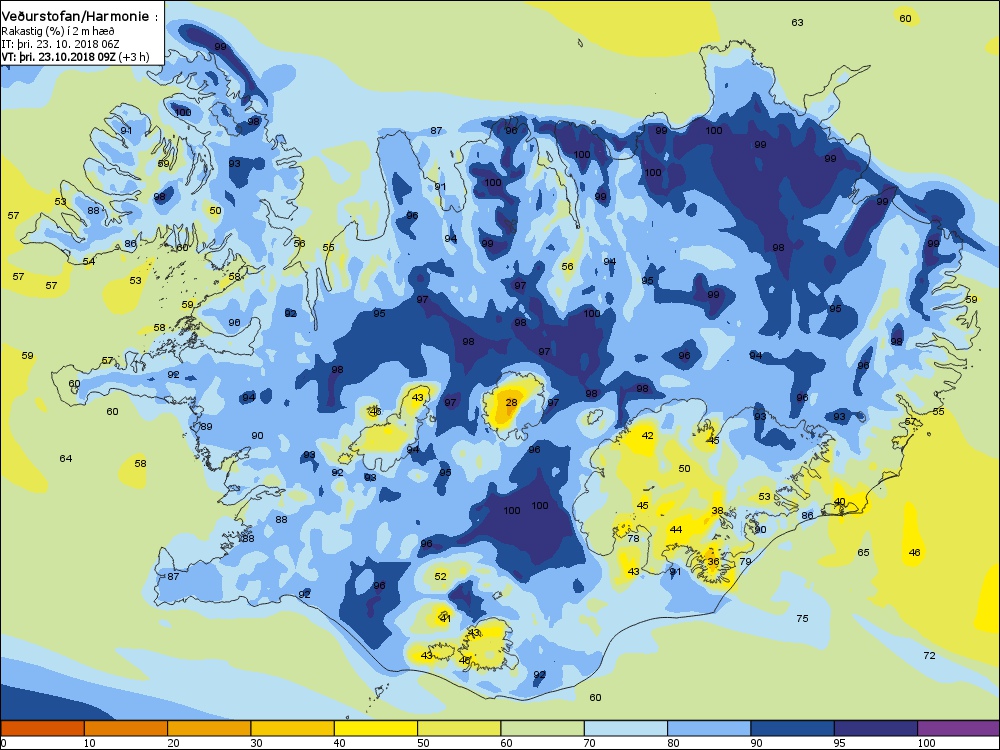Select the map value 36
Viewport: 1000px width, 750px height.
[714, 562]
